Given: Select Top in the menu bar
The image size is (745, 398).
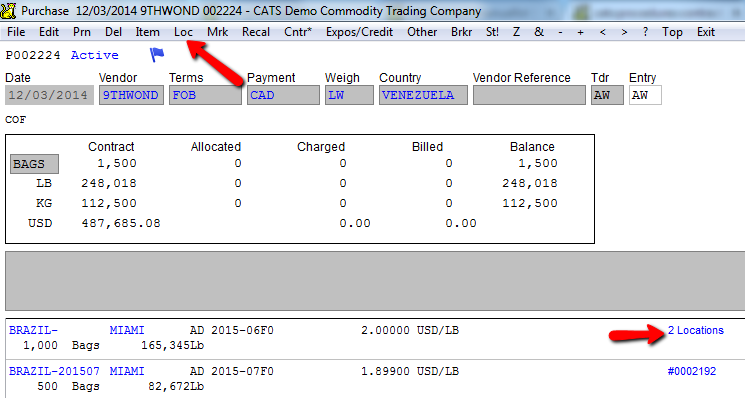Looking at the screenshot, I should (x=672, y=32).
